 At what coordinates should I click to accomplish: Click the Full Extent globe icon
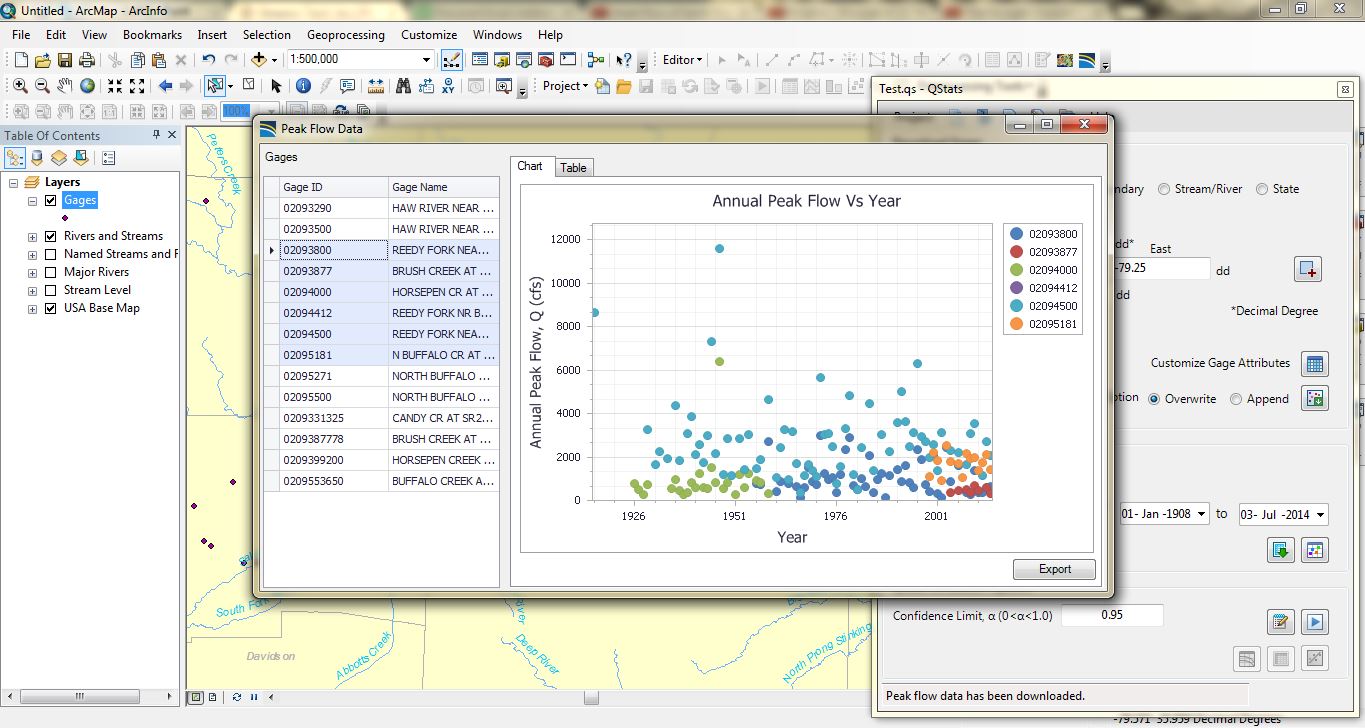(x=88, y=86)
